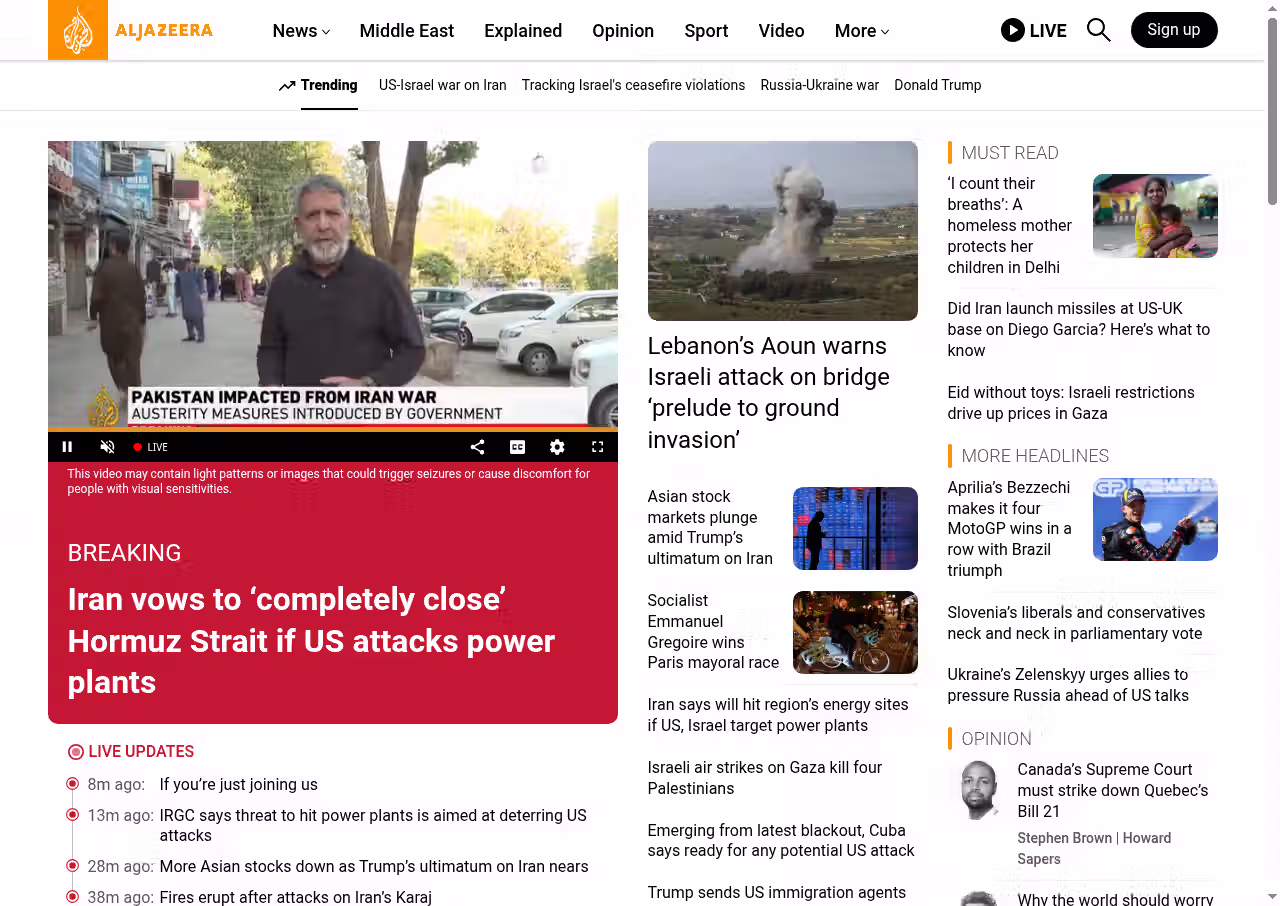Enter fullscreen video mode
This screenshot has height=906, width=1280.
click(x=597, y=447)
